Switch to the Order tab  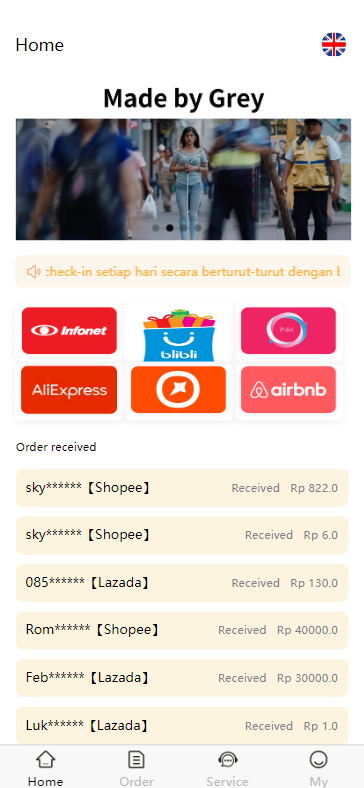(x=136, y=767)
